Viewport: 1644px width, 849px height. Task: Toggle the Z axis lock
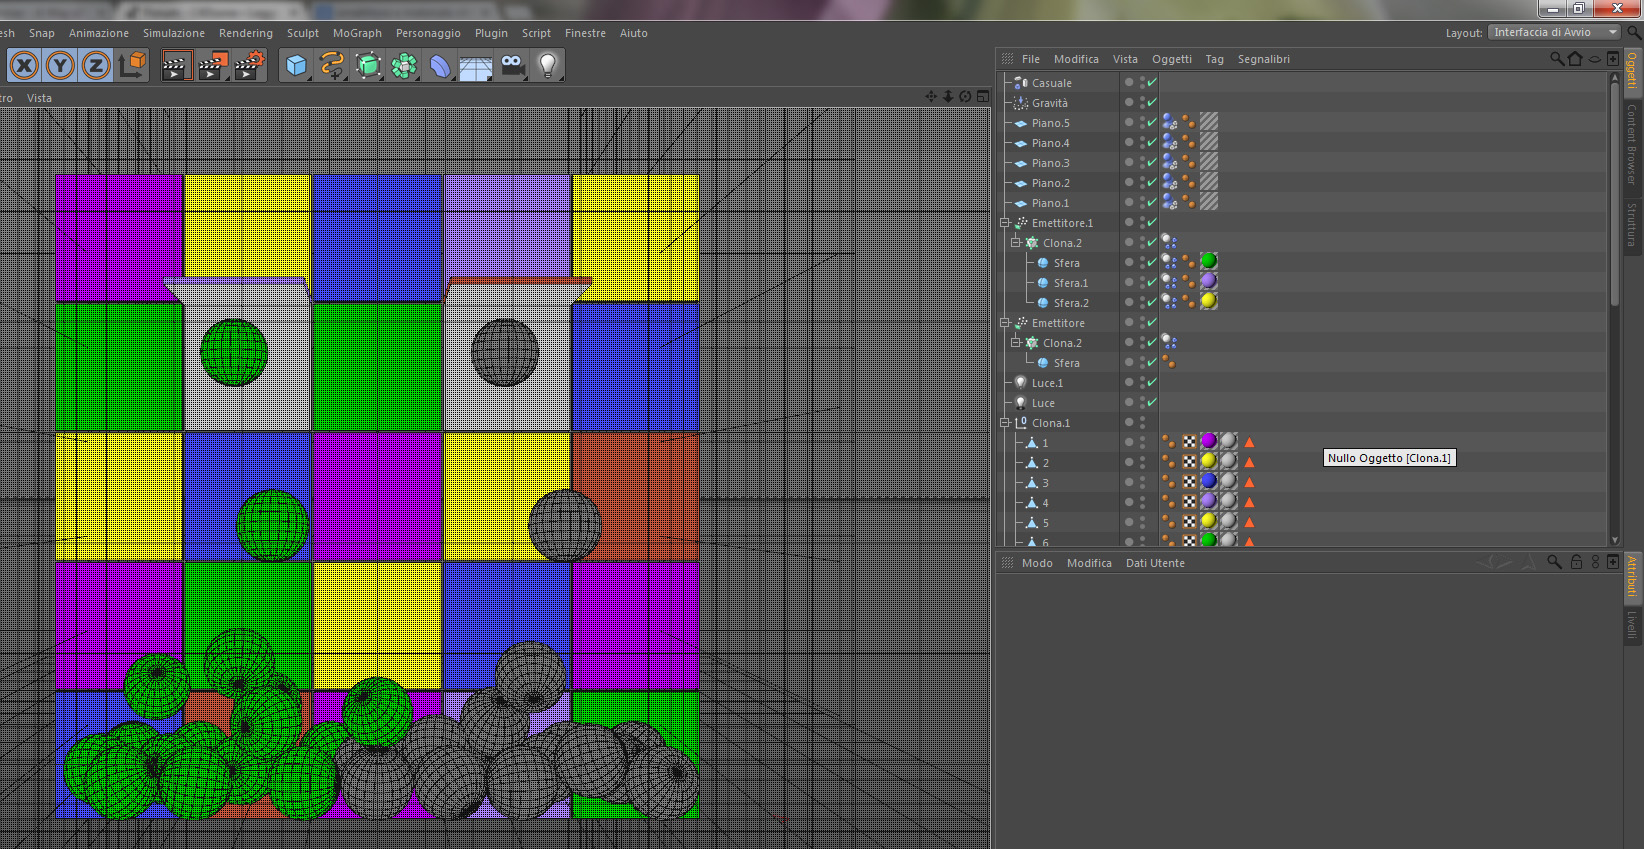pyautogui.click(x=95, y=66)
